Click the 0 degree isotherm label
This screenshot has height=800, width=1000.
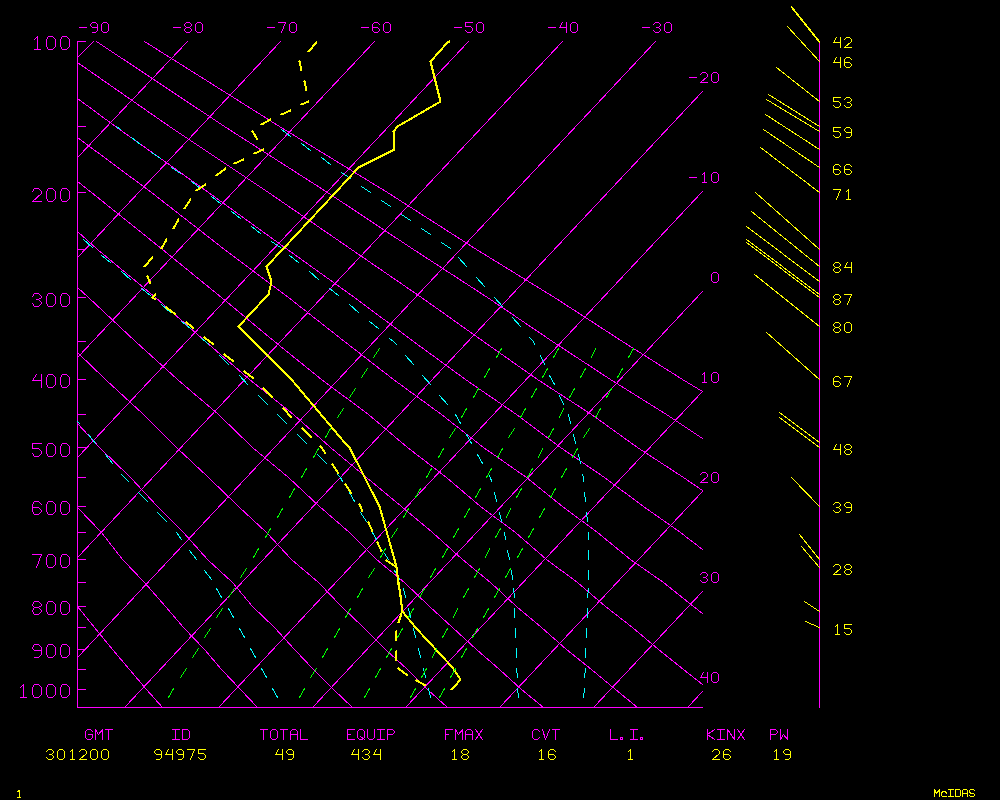pyautogui.click(x=715, y=278)
